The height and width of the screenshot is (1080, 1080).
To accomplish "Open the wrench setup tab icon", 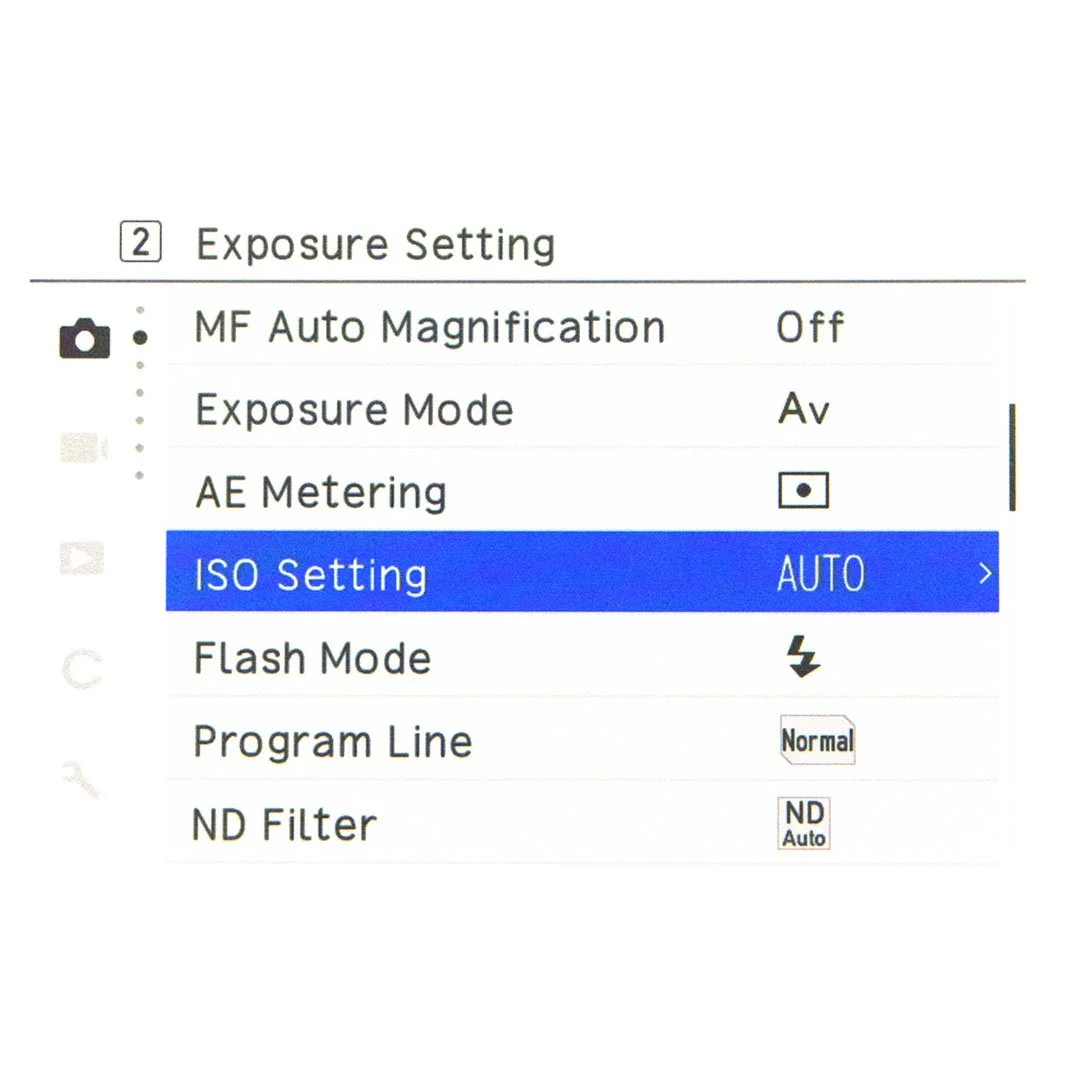I will (x=81, y=778).
